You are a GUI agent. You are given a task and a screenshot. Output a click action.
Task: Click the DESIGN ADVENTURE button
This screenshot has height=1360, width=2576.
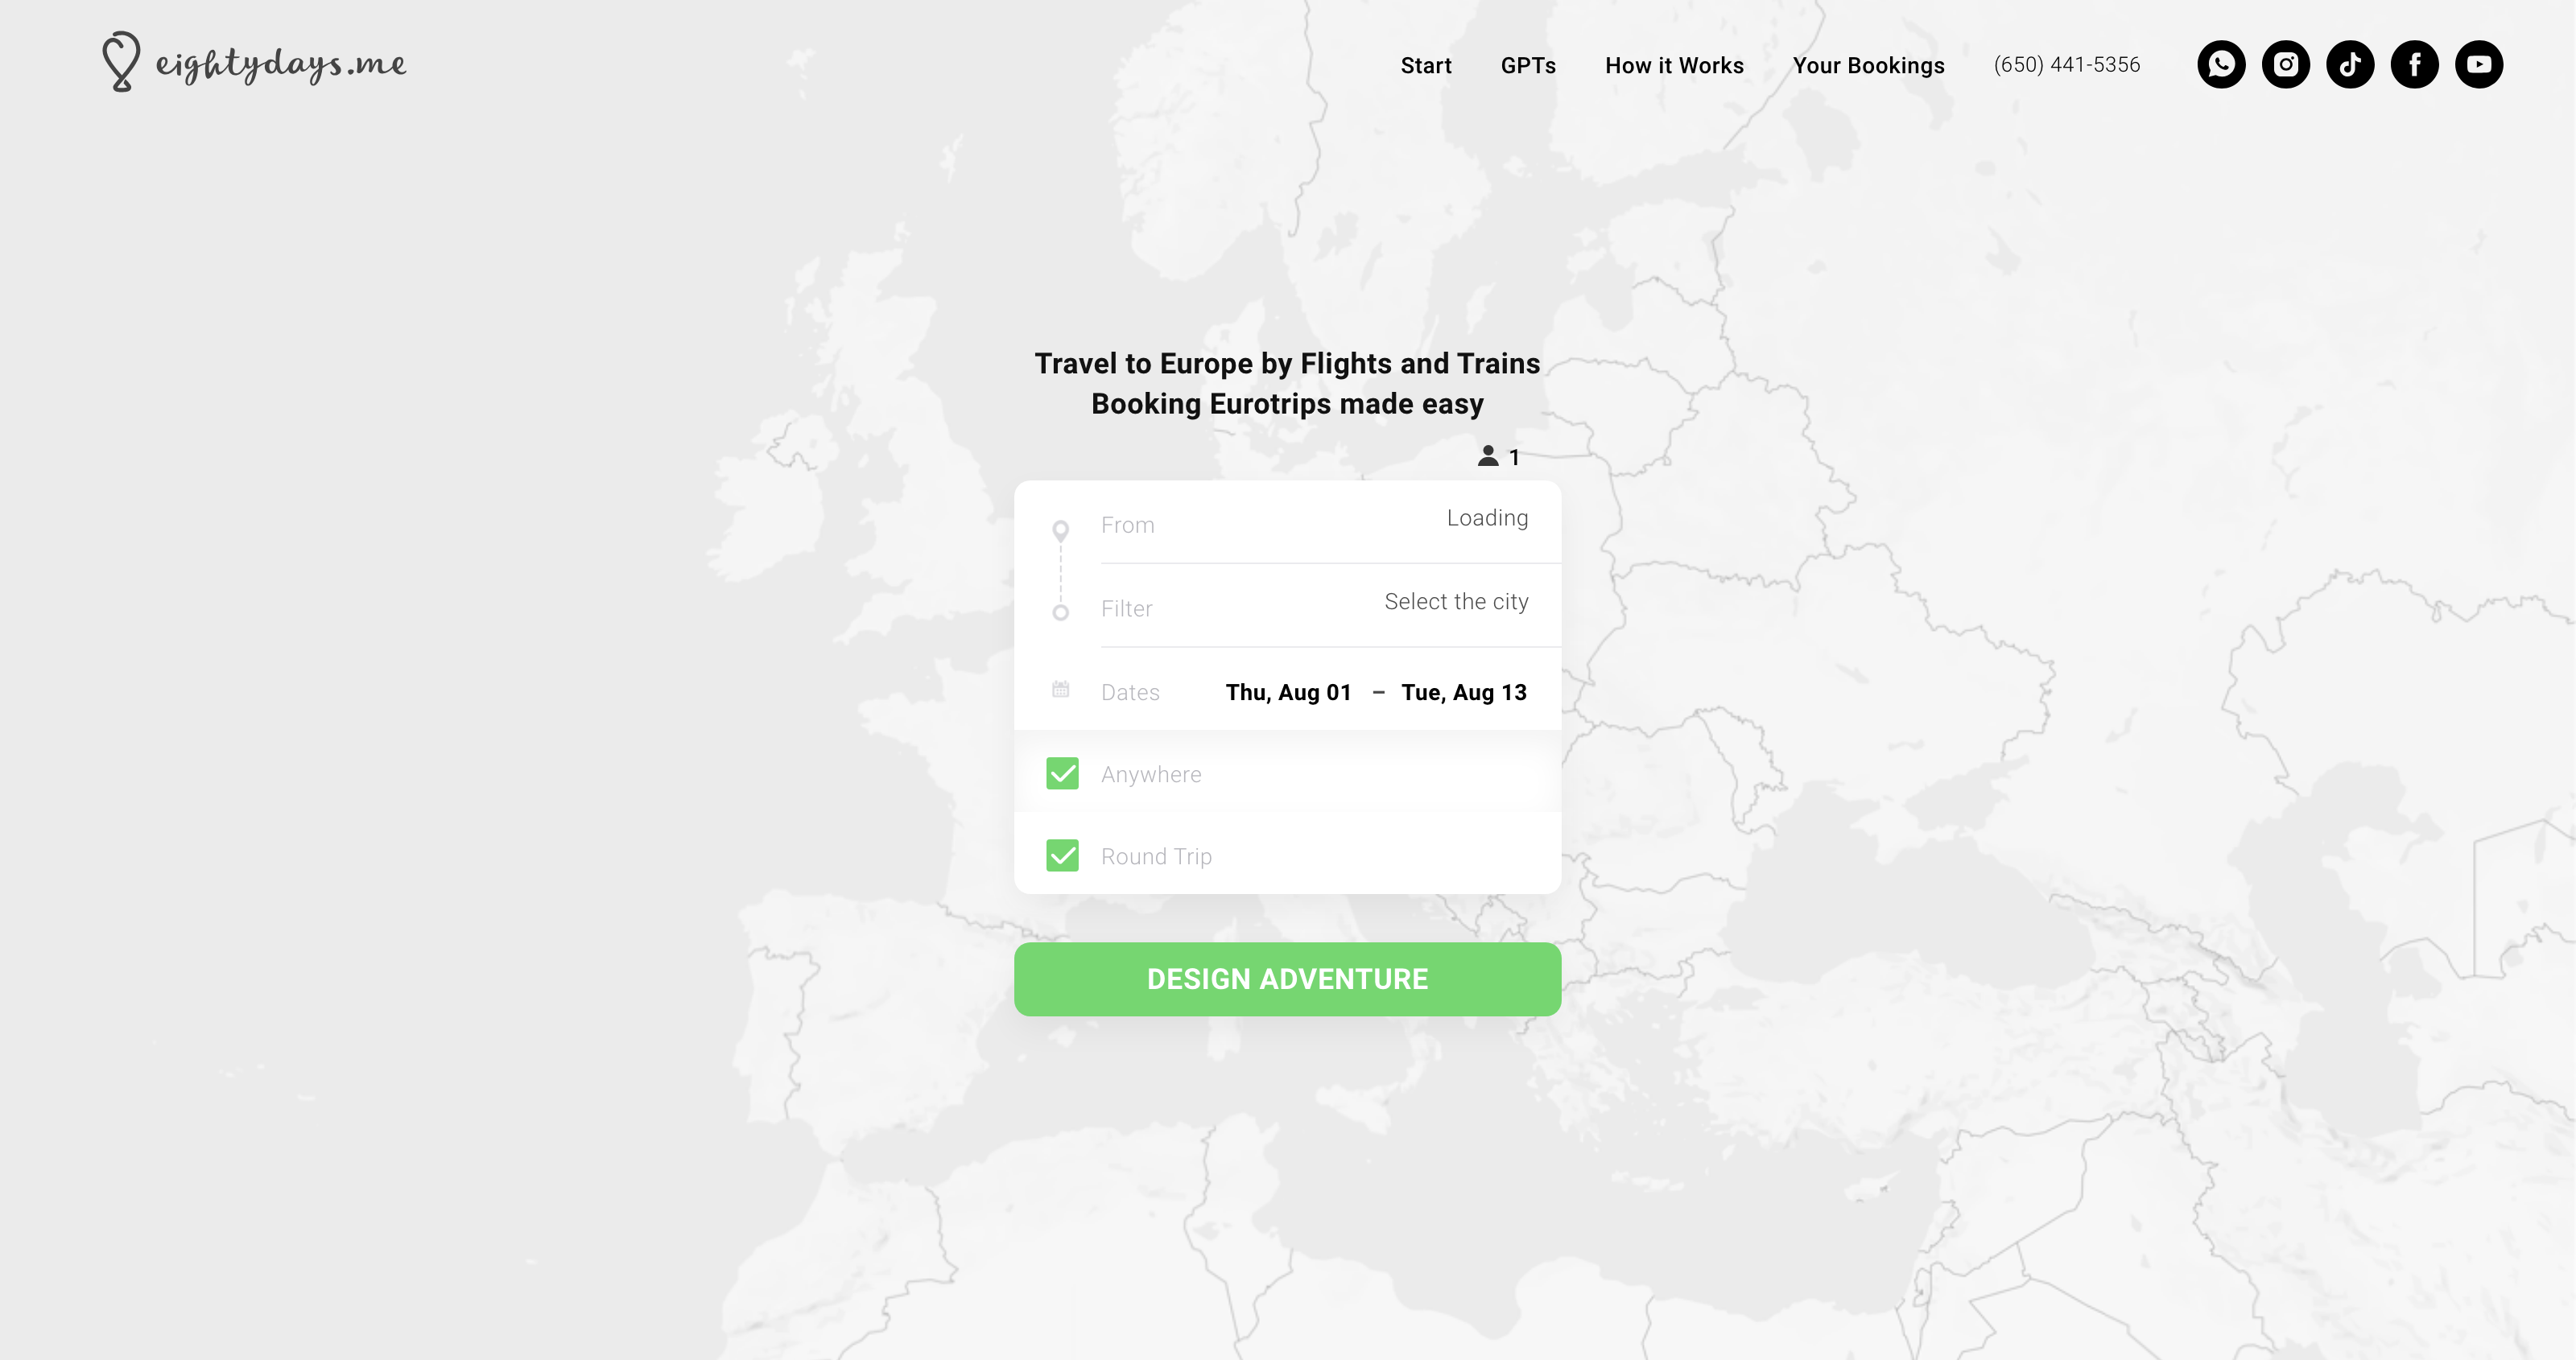[x=1288, y=979]
